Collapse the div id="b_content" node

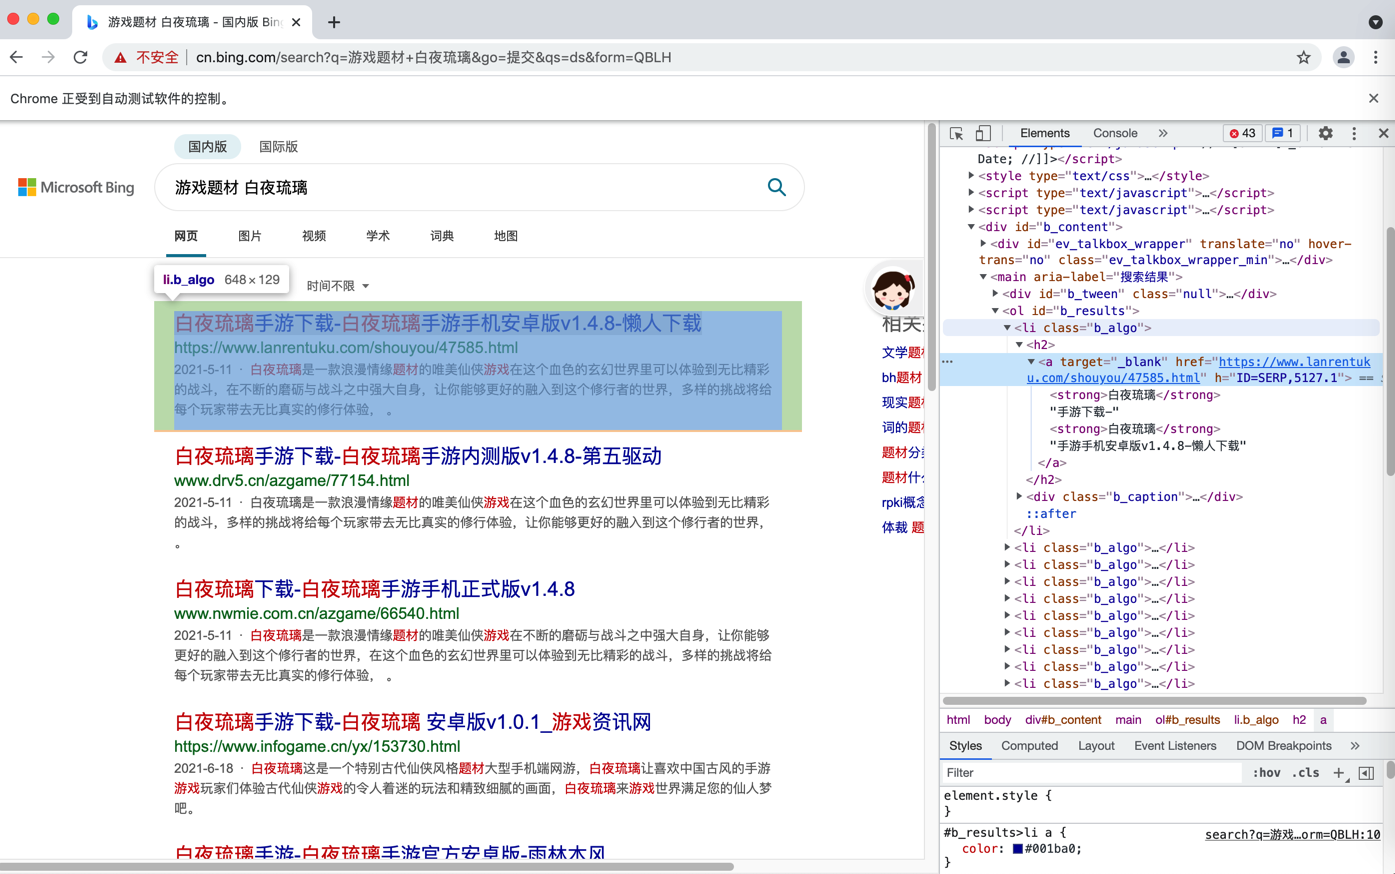coord(971,227)
